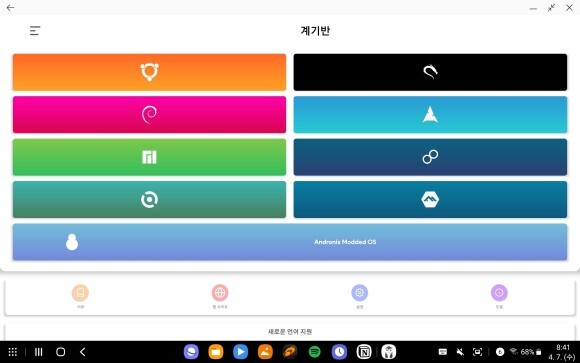The width and height of the screenshot is (580, 363).
Task: Open the Andronix taskbar icon
Action: click(x=389, y=352)
